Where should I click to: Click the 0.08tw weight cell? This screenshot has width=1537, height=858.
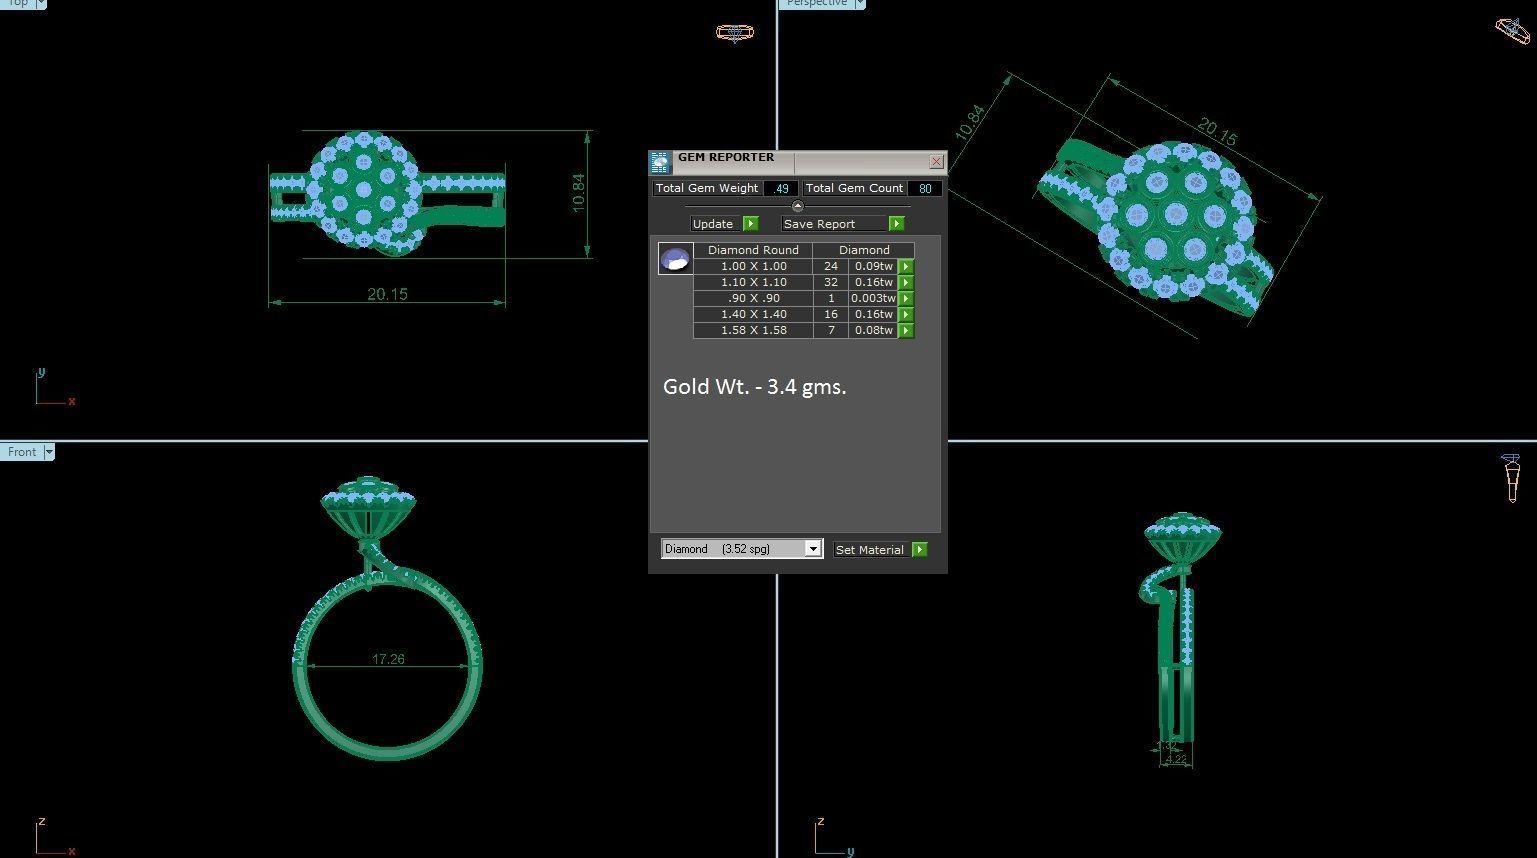[873, 331]
